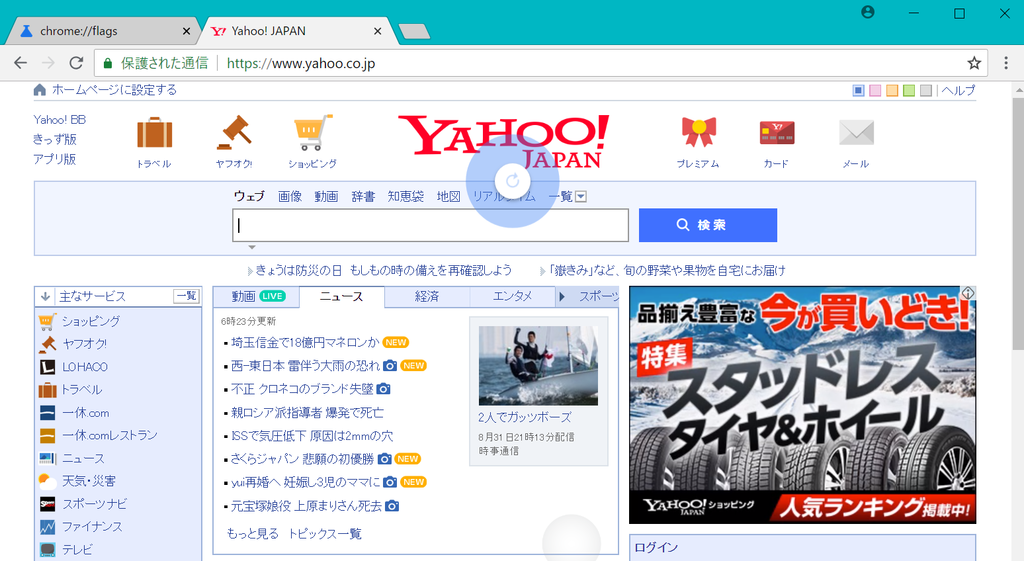Select the 地図 search tab
Viewport: 1024px width, 561px height.
(x=449, y=197)
